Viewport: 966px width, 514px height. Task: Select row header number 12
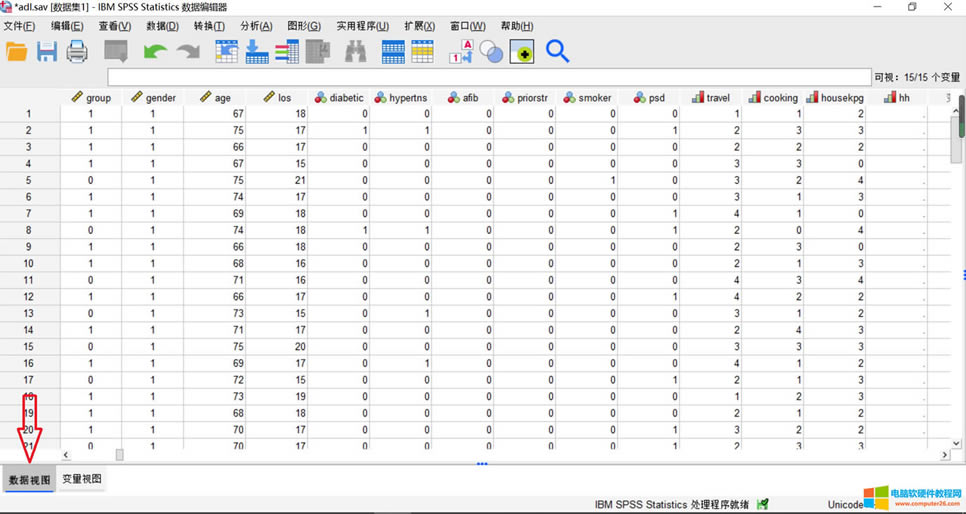tap(29, 296)
